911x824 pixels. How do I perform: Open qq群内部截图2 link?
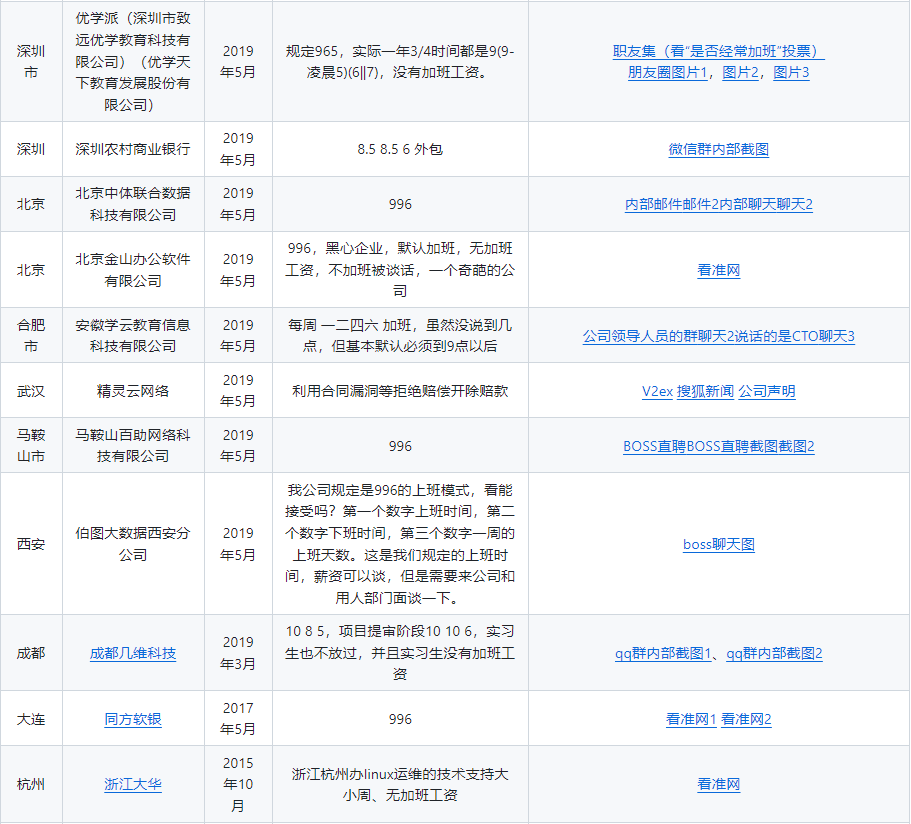coord(774,653)
